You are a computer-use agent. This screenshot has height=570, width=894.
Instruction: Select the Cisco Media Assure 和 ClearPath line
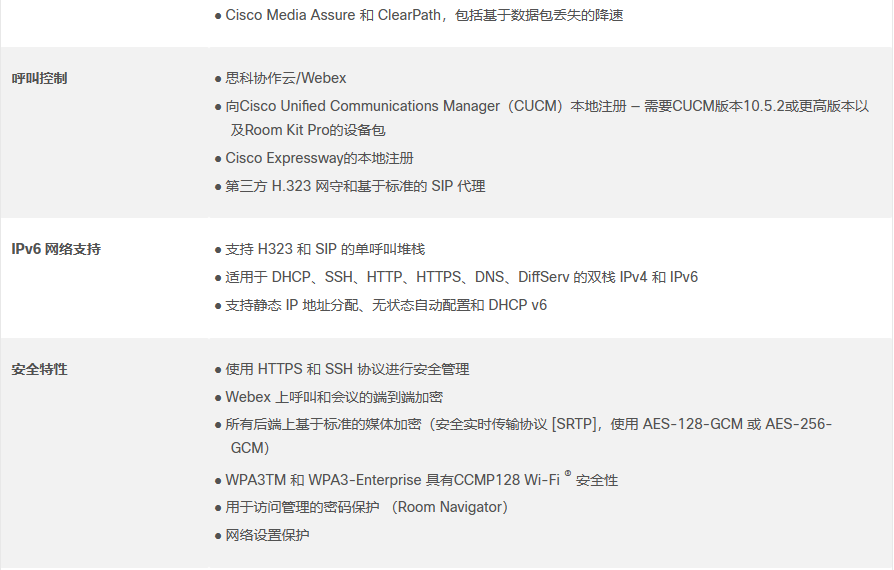pyautogui.click(x=424, y=15)
